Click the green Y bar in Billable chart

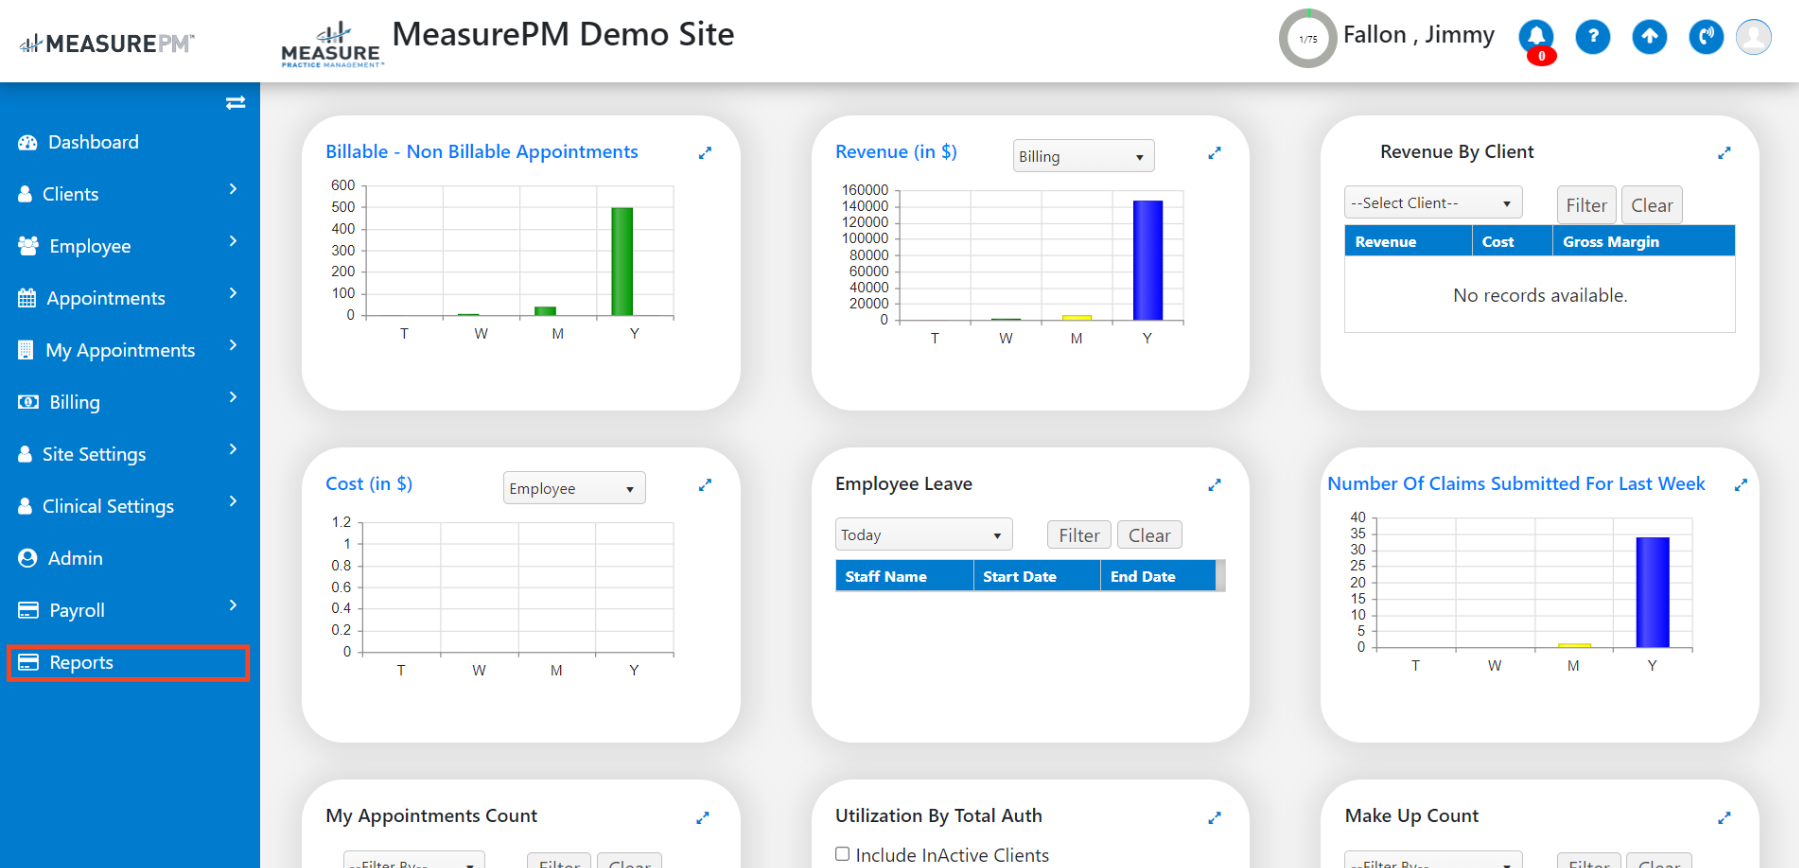tap(622, 261)
